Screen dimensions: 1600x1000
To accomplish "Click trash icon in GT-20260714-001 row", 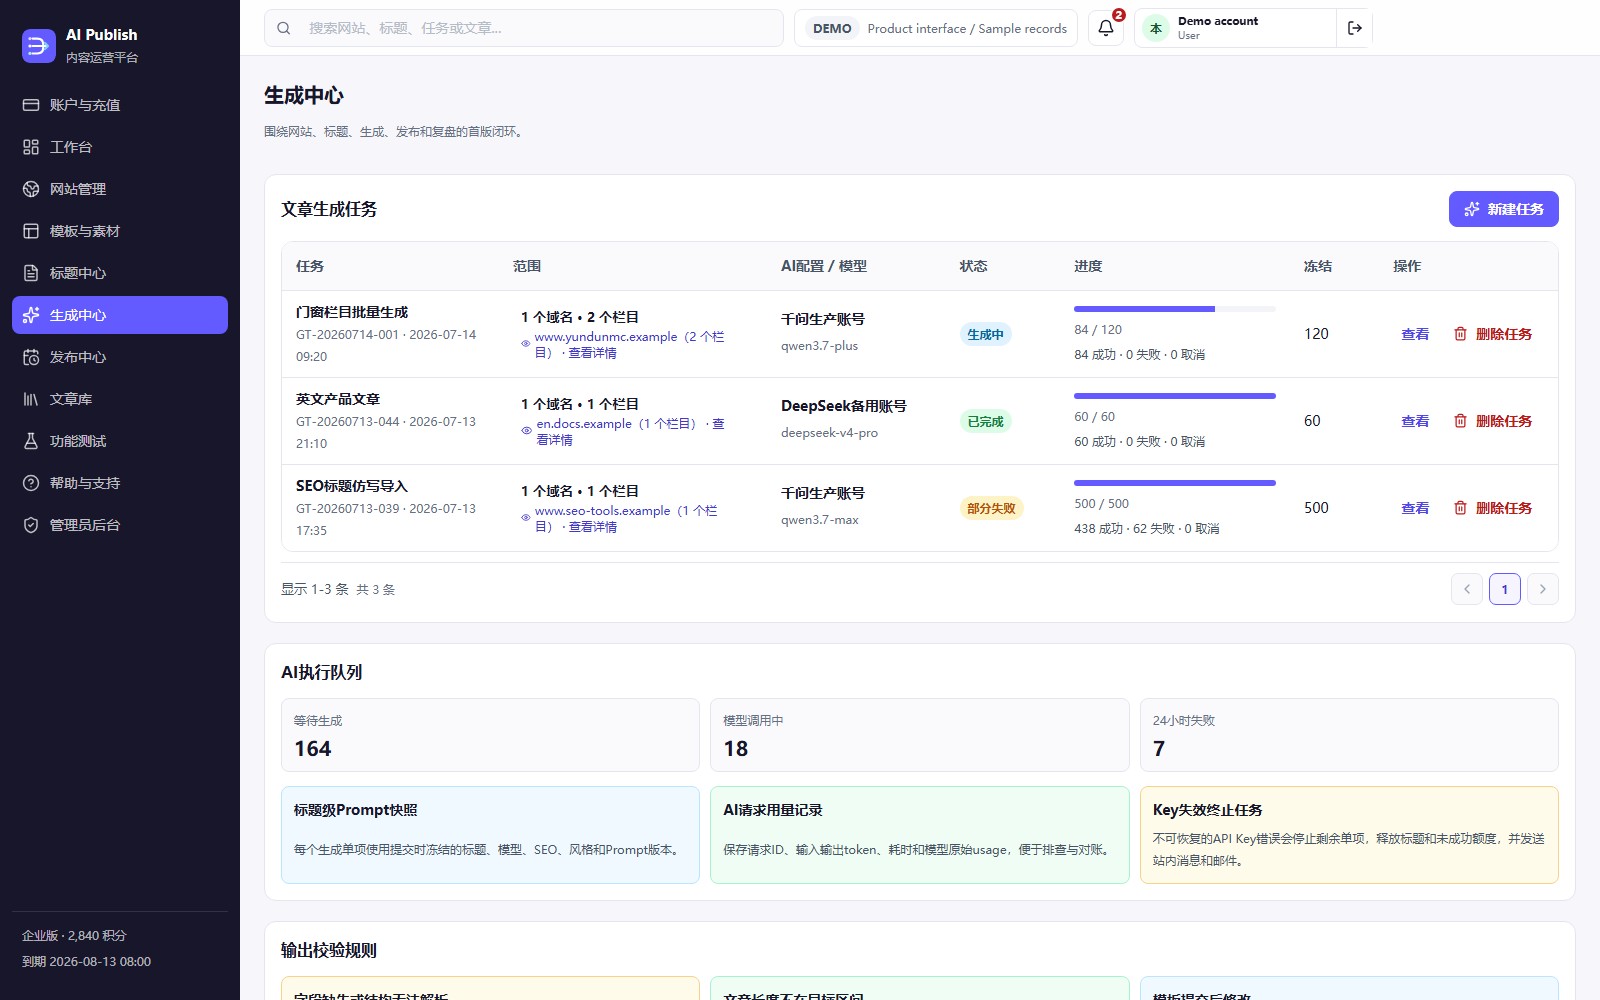I will pos(1460,334).
